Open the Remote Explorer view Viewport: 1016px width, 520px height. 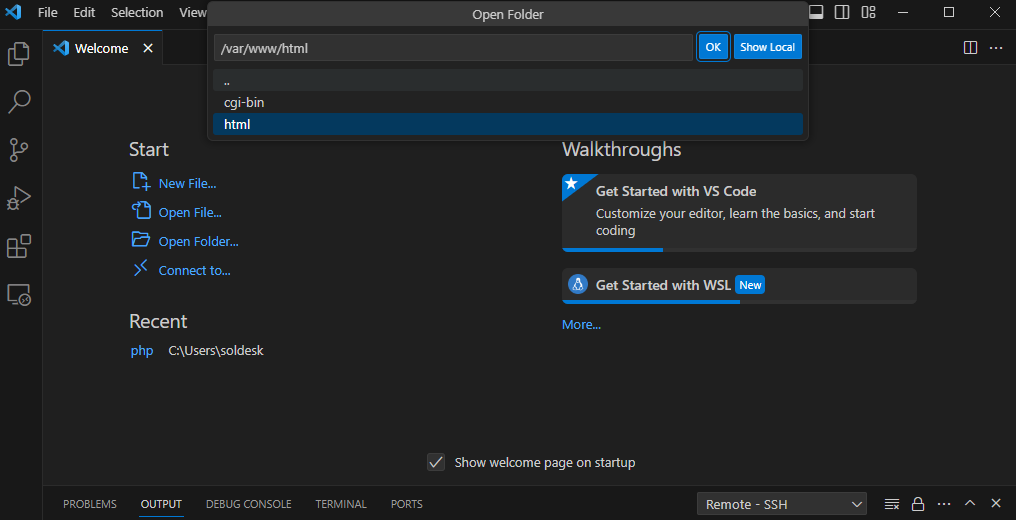click(x=19, y=295)
